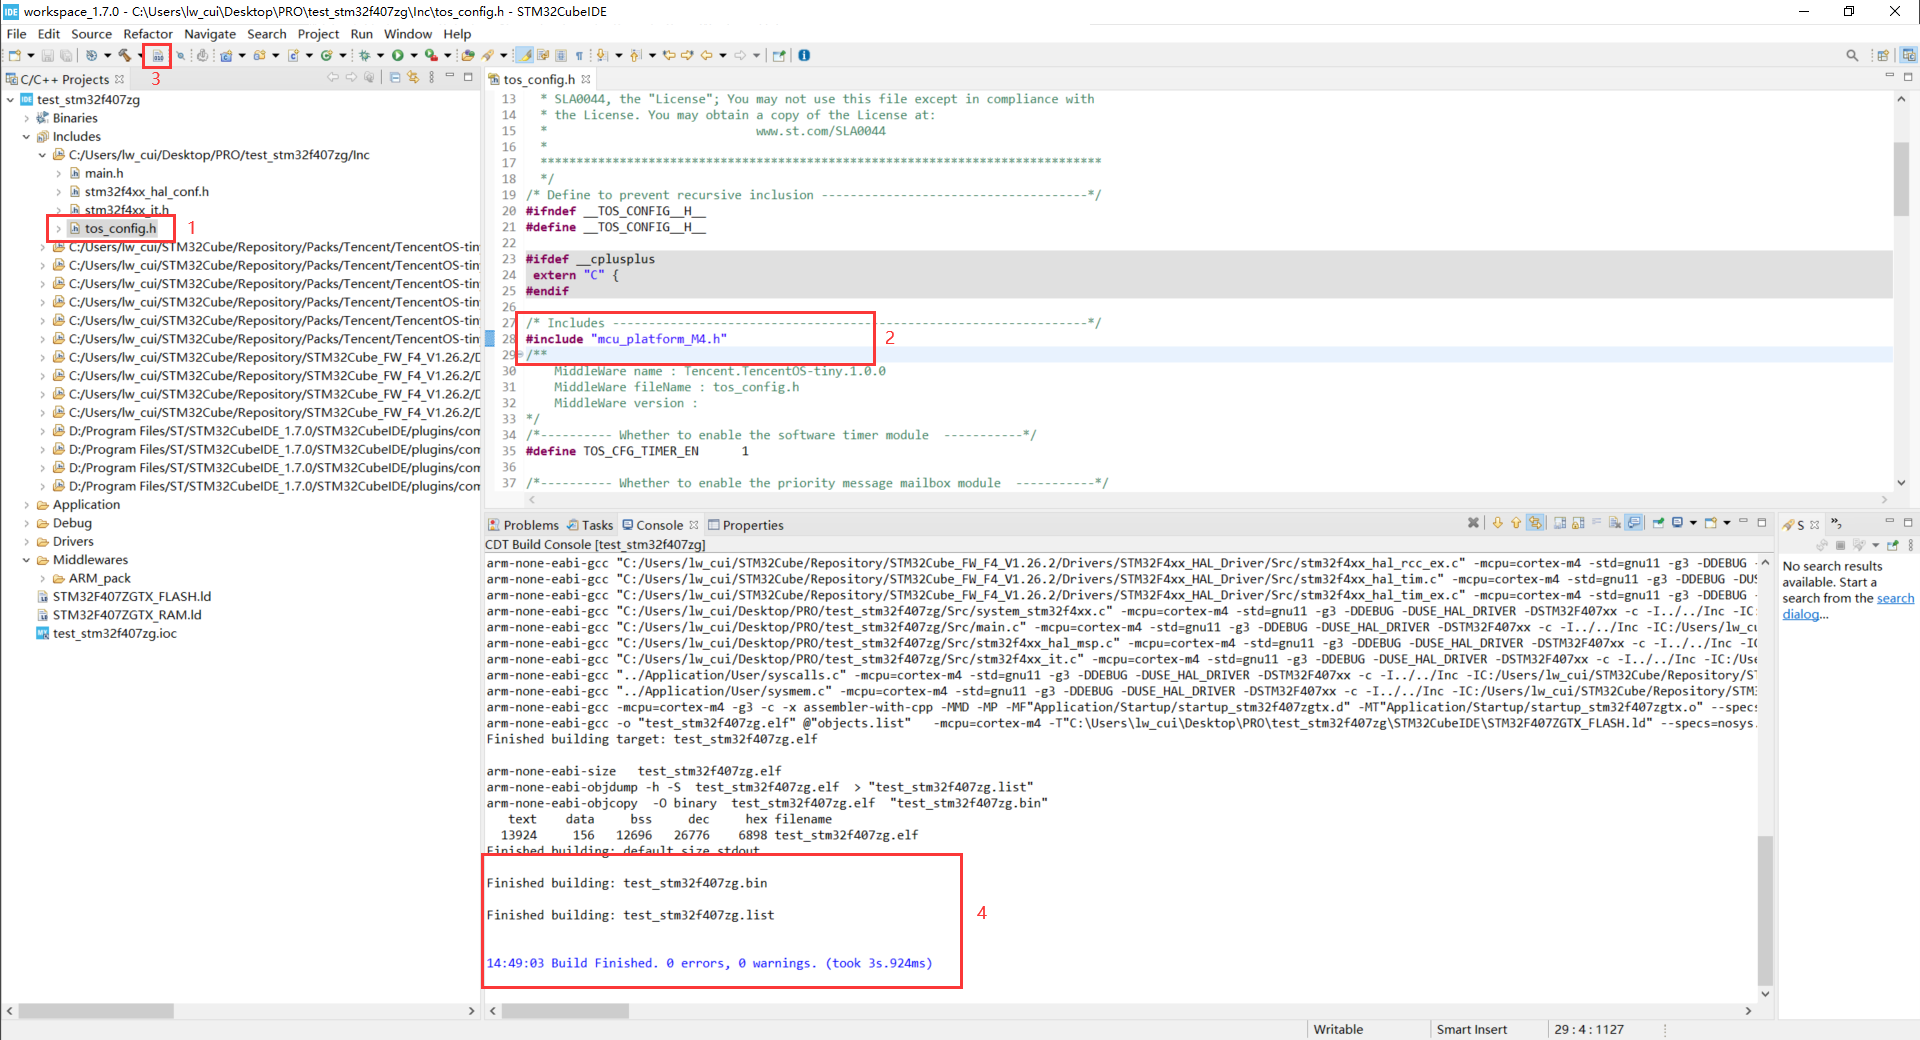
Task: Click the Last Edit Location icon
Action: coord(668,55)
